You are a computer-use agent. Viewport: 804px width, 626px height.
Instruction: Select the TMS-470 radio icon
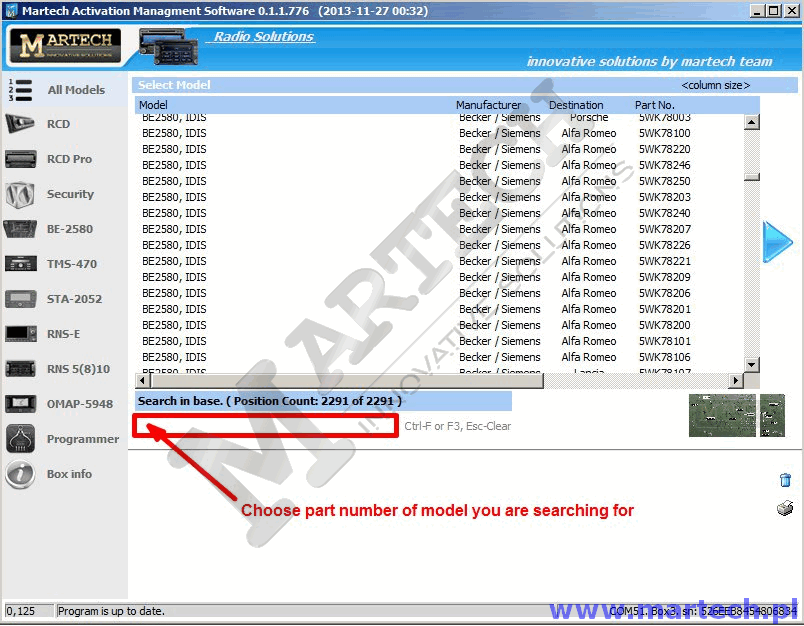(21, 264)
